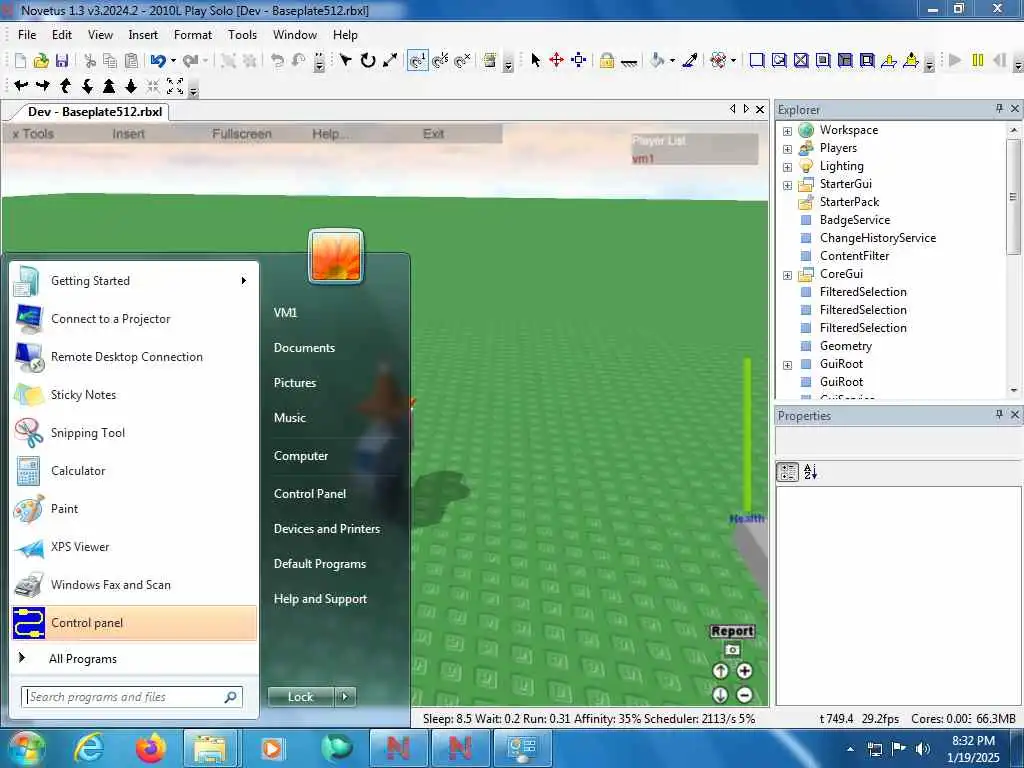Select the Resize diagonal double-arrow tool
This screenshot has width=1024, height=768.
390,61
